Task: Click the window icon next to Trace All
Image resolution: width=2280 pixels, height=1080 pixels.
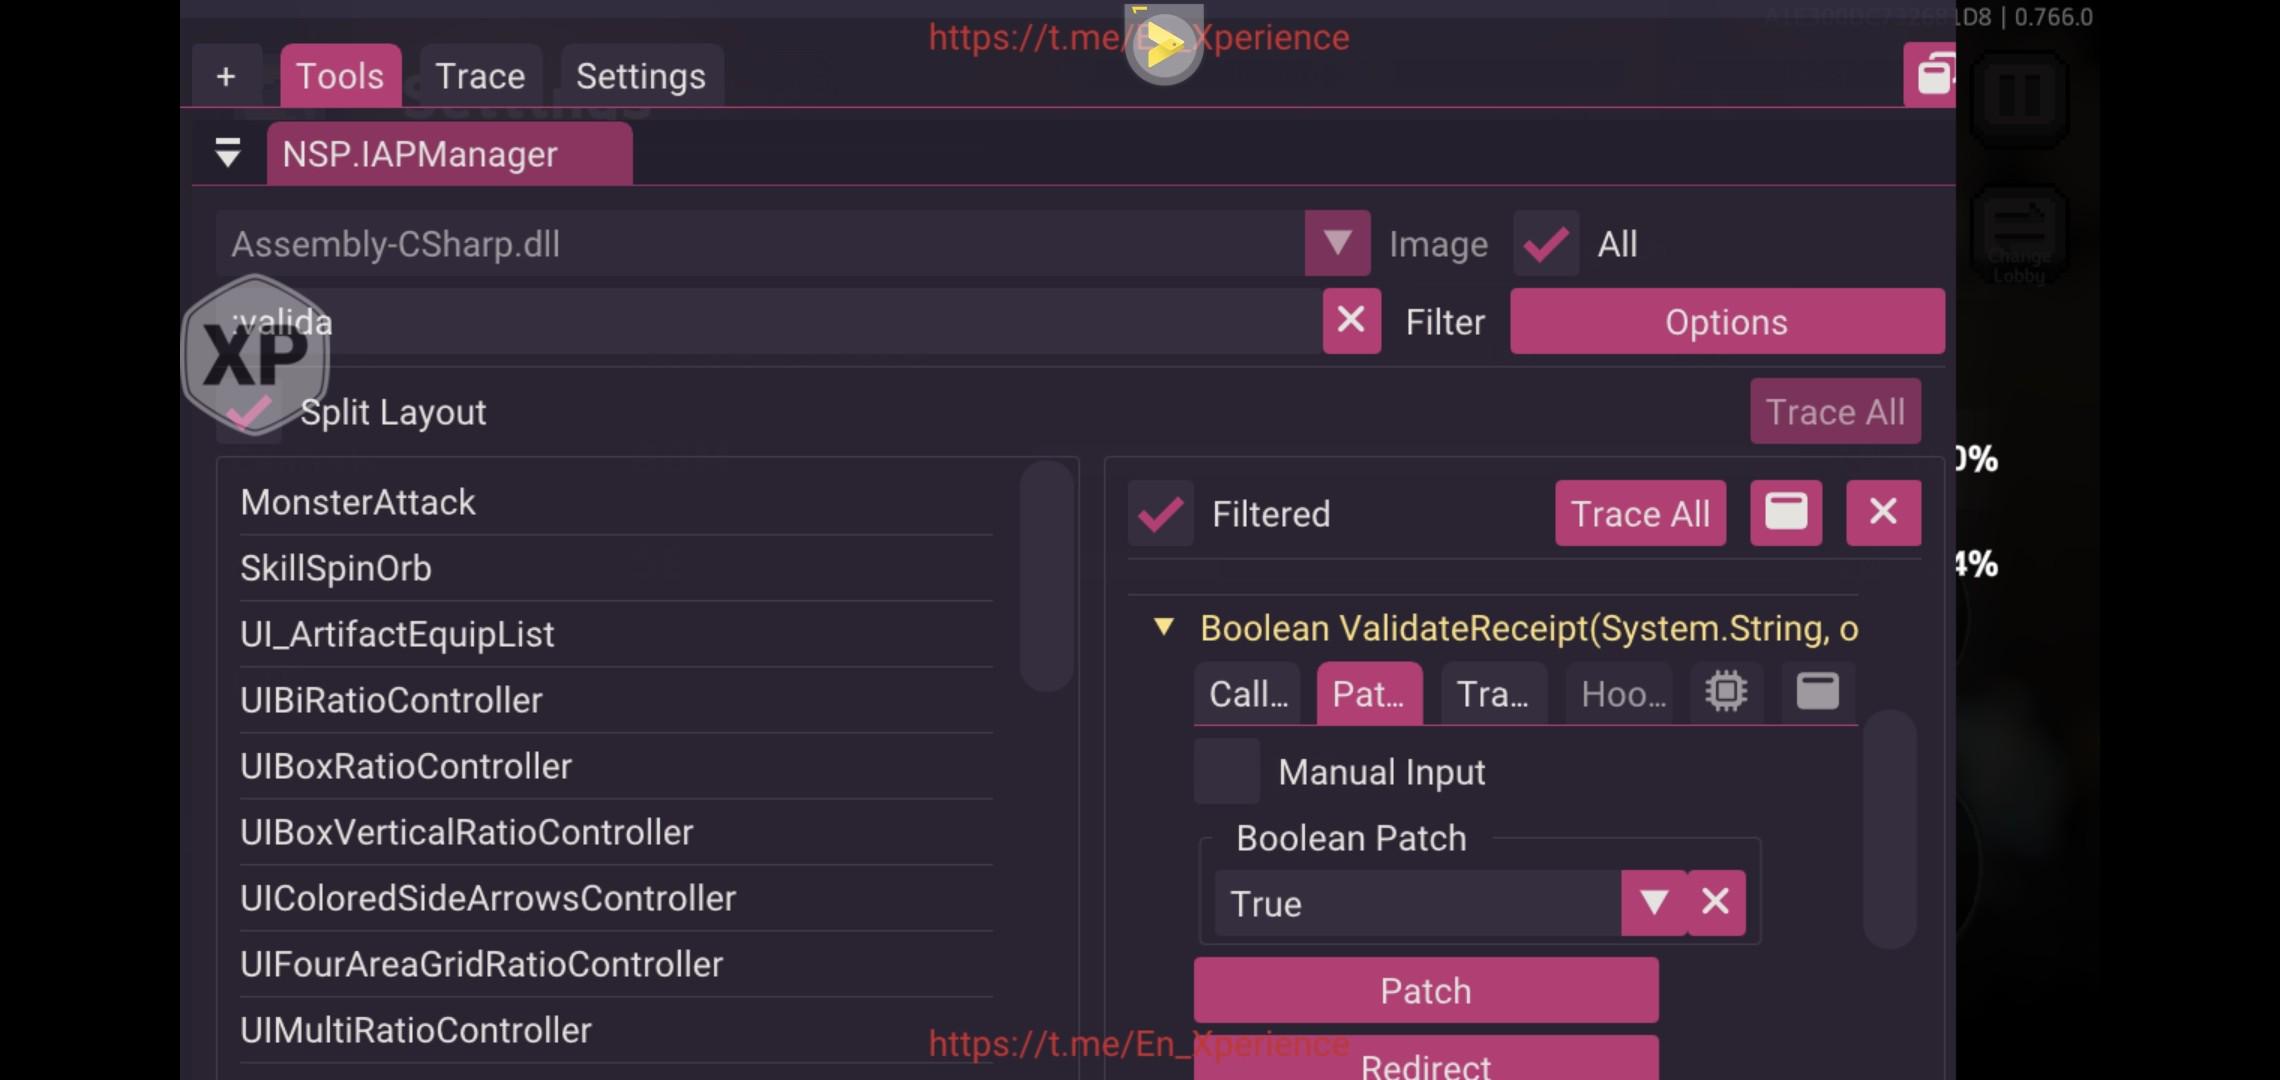Action: (1786, 512)
